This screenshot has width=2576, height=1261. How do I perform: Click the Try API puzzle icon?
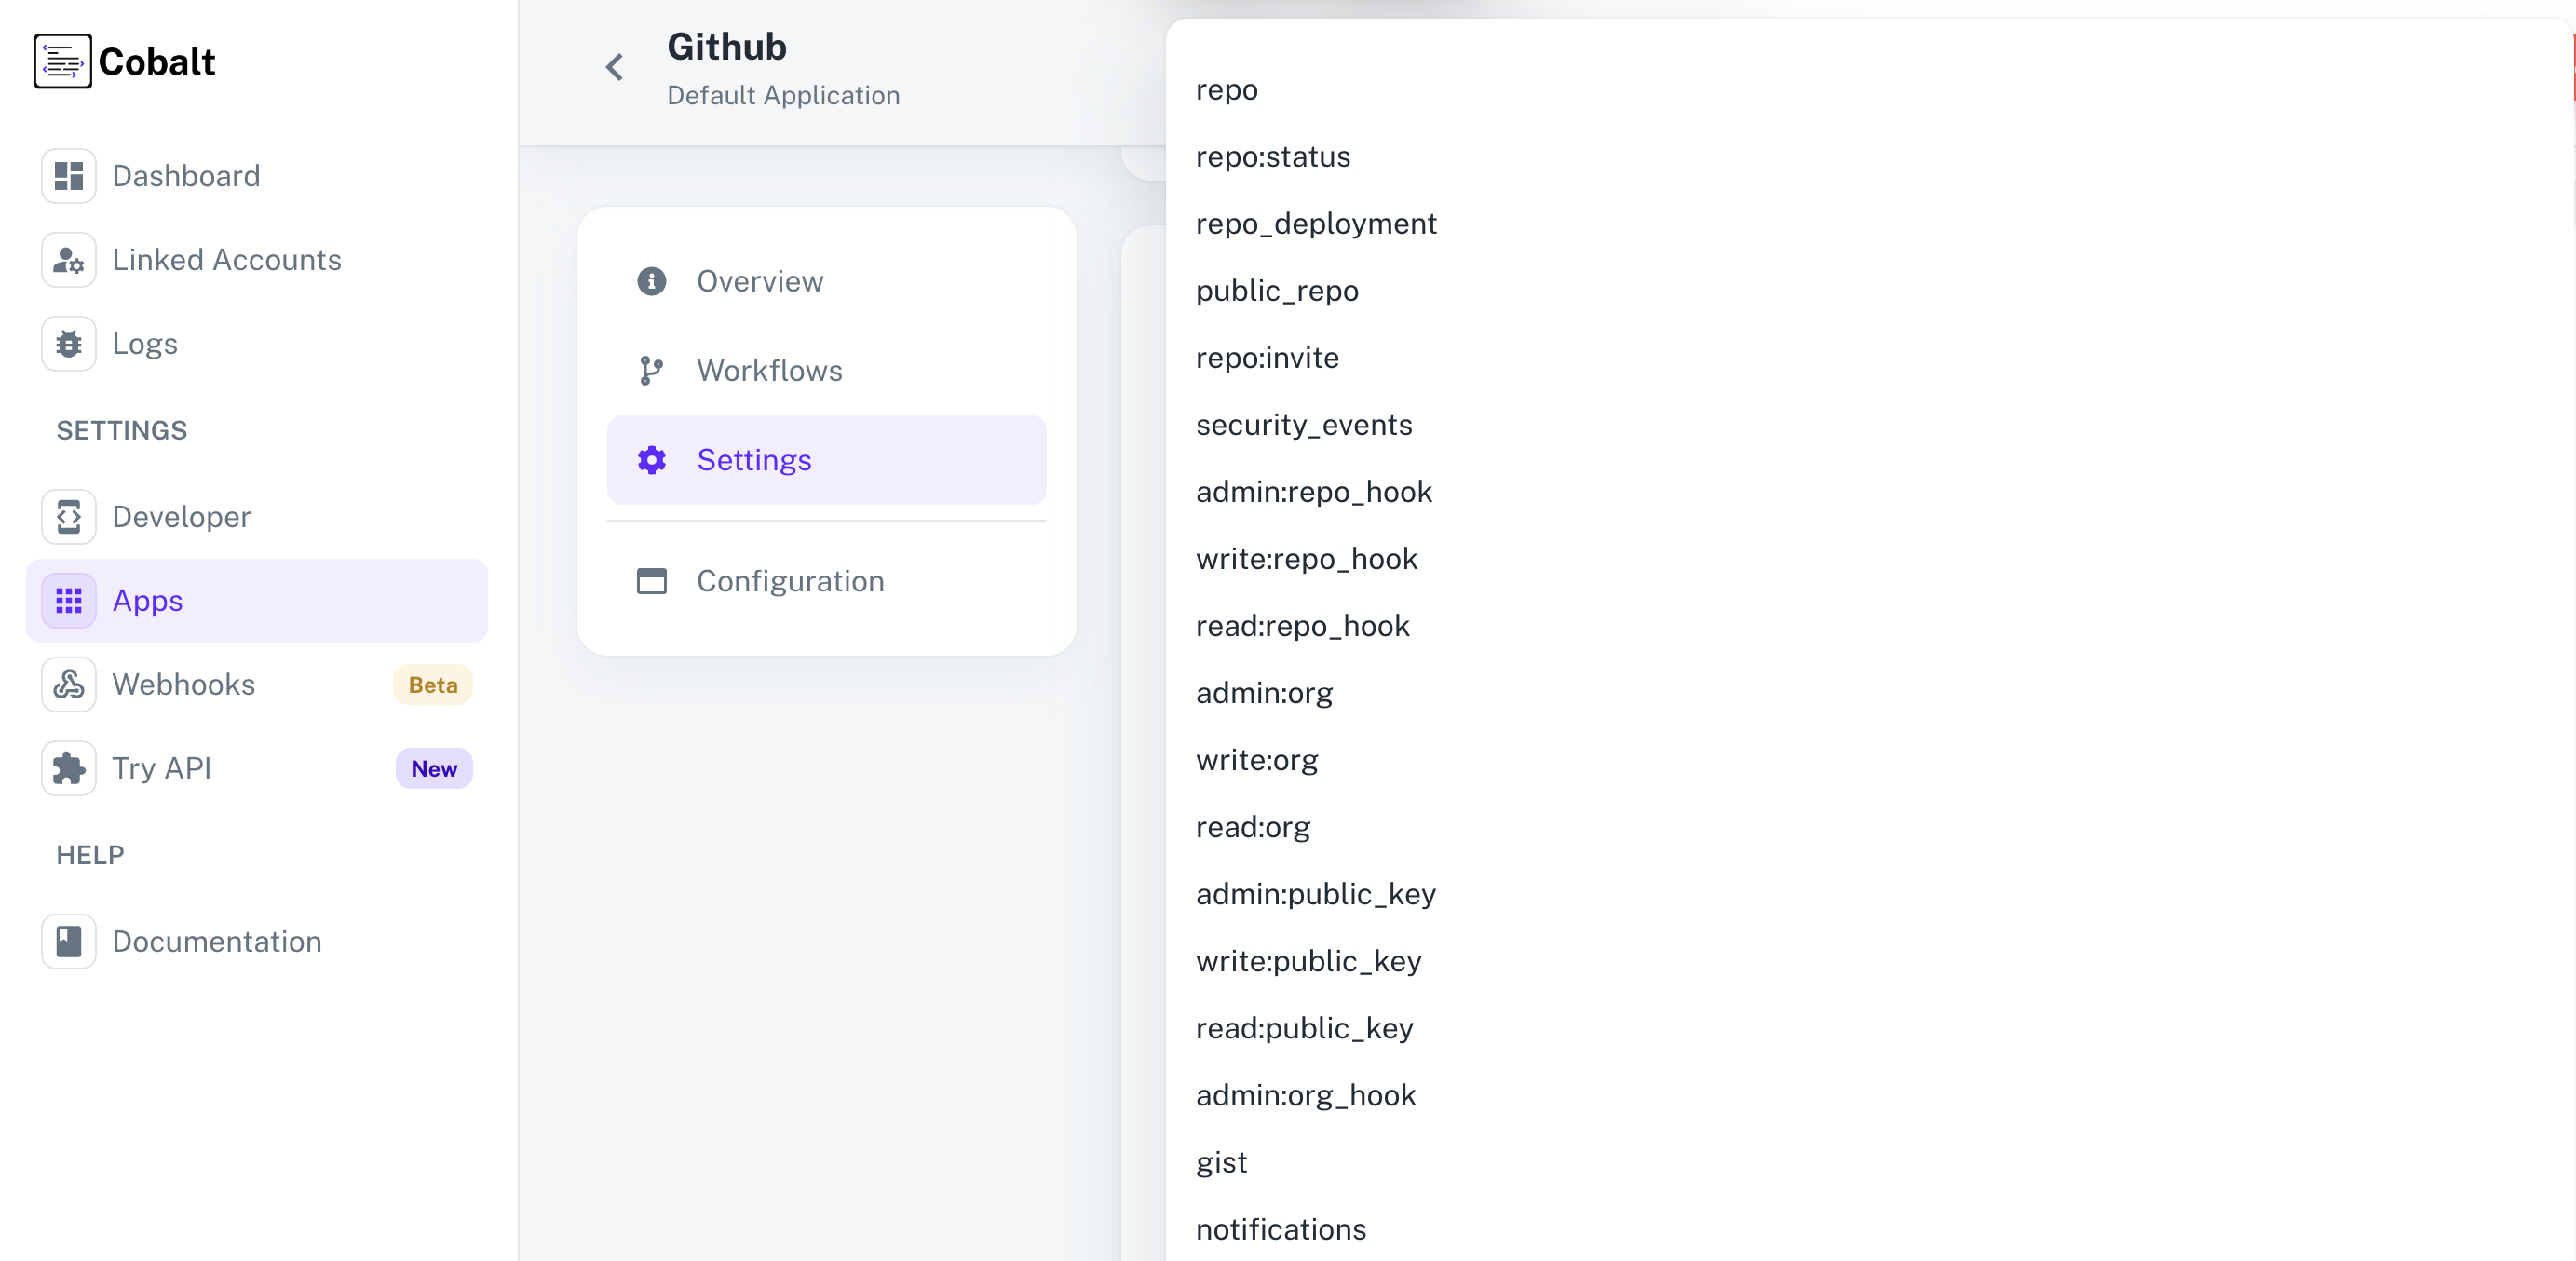tap(68, 768)
